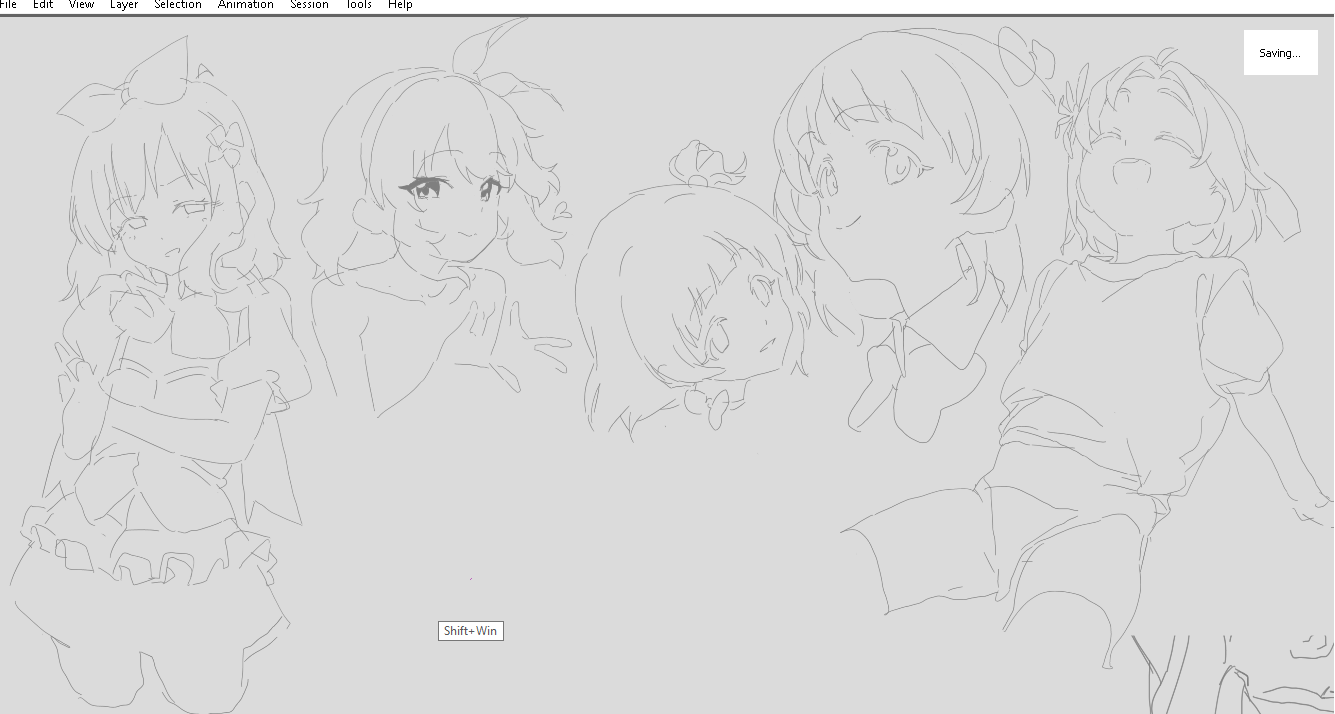Open the Selection menu

coord(178,5)
